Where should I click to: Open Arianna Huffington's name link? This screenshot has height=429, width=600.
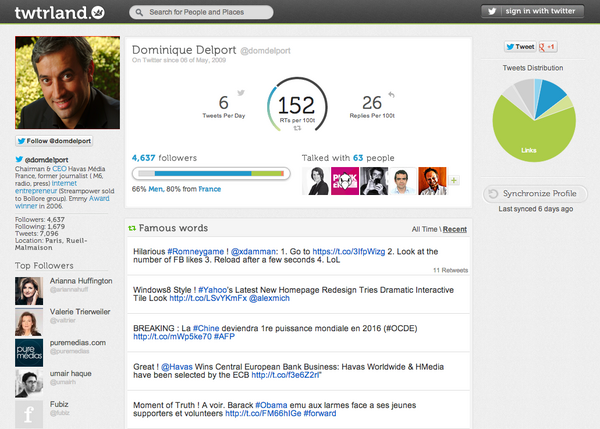[81, 281]
